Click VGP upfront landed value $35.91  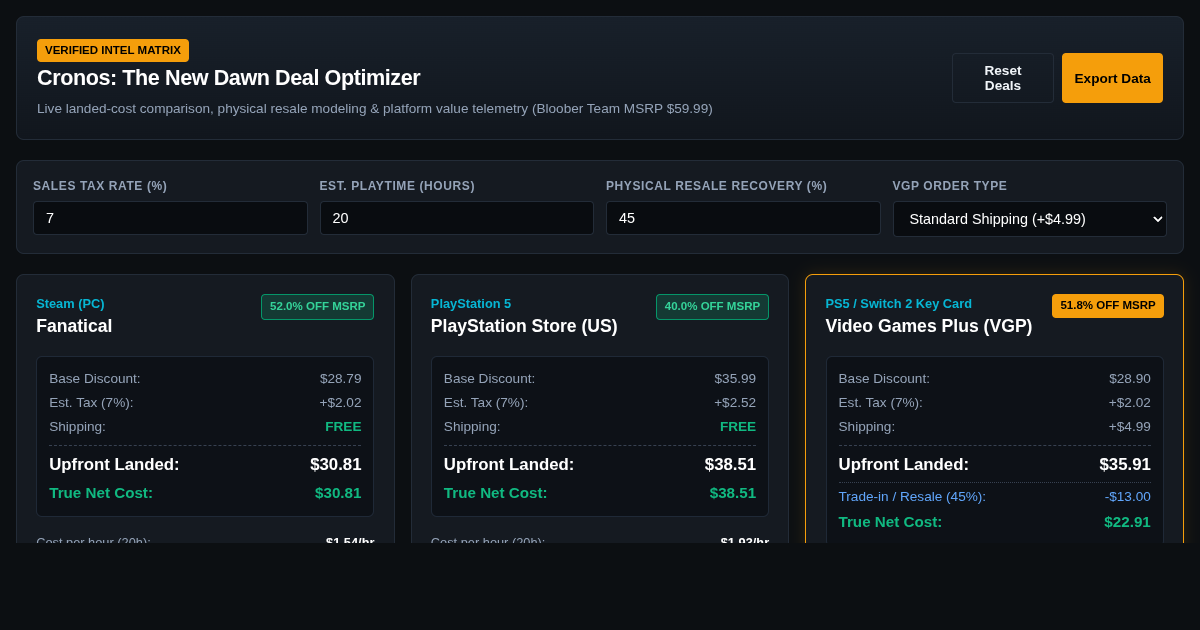[1125, 465]
